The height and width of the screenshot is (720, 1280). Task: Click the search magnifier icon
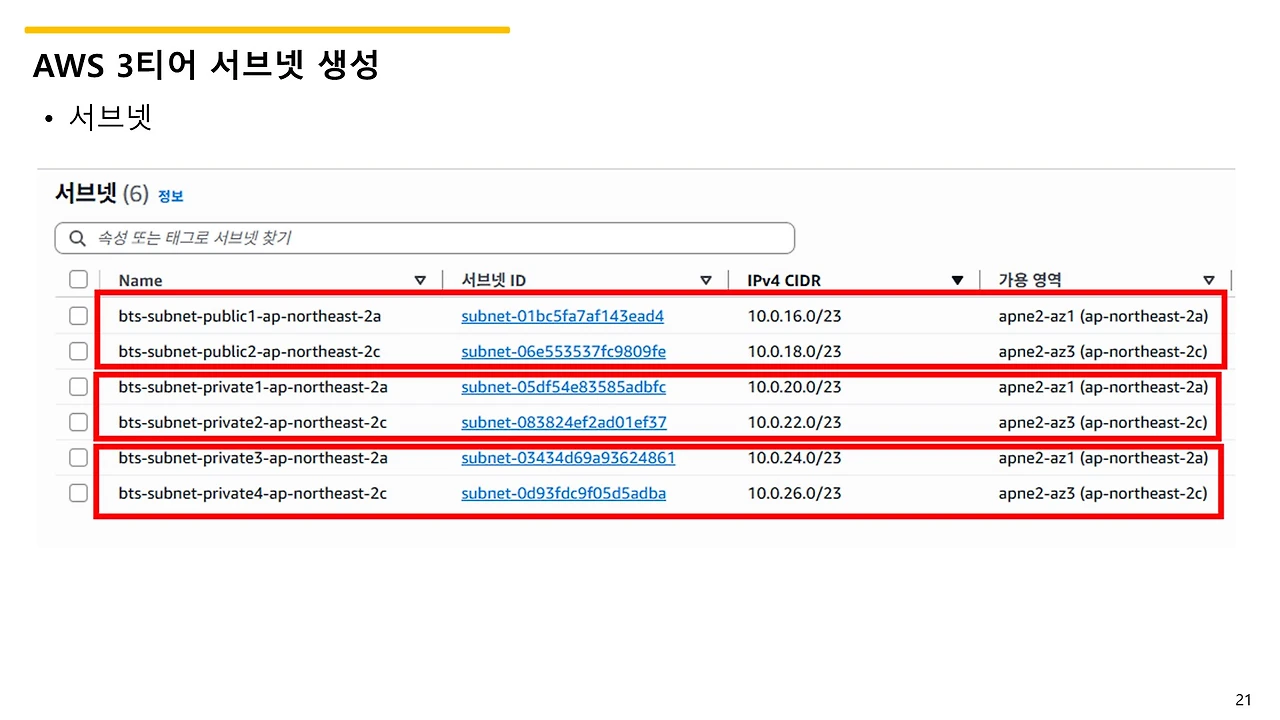(x=77, y=238)
